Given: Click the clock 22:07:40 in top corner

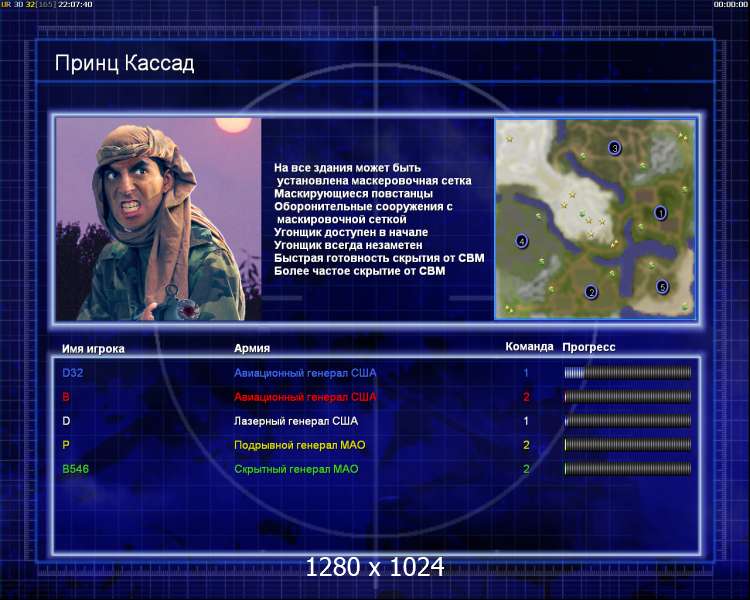Looking at the screenshot, I should [x=75, y=4].
